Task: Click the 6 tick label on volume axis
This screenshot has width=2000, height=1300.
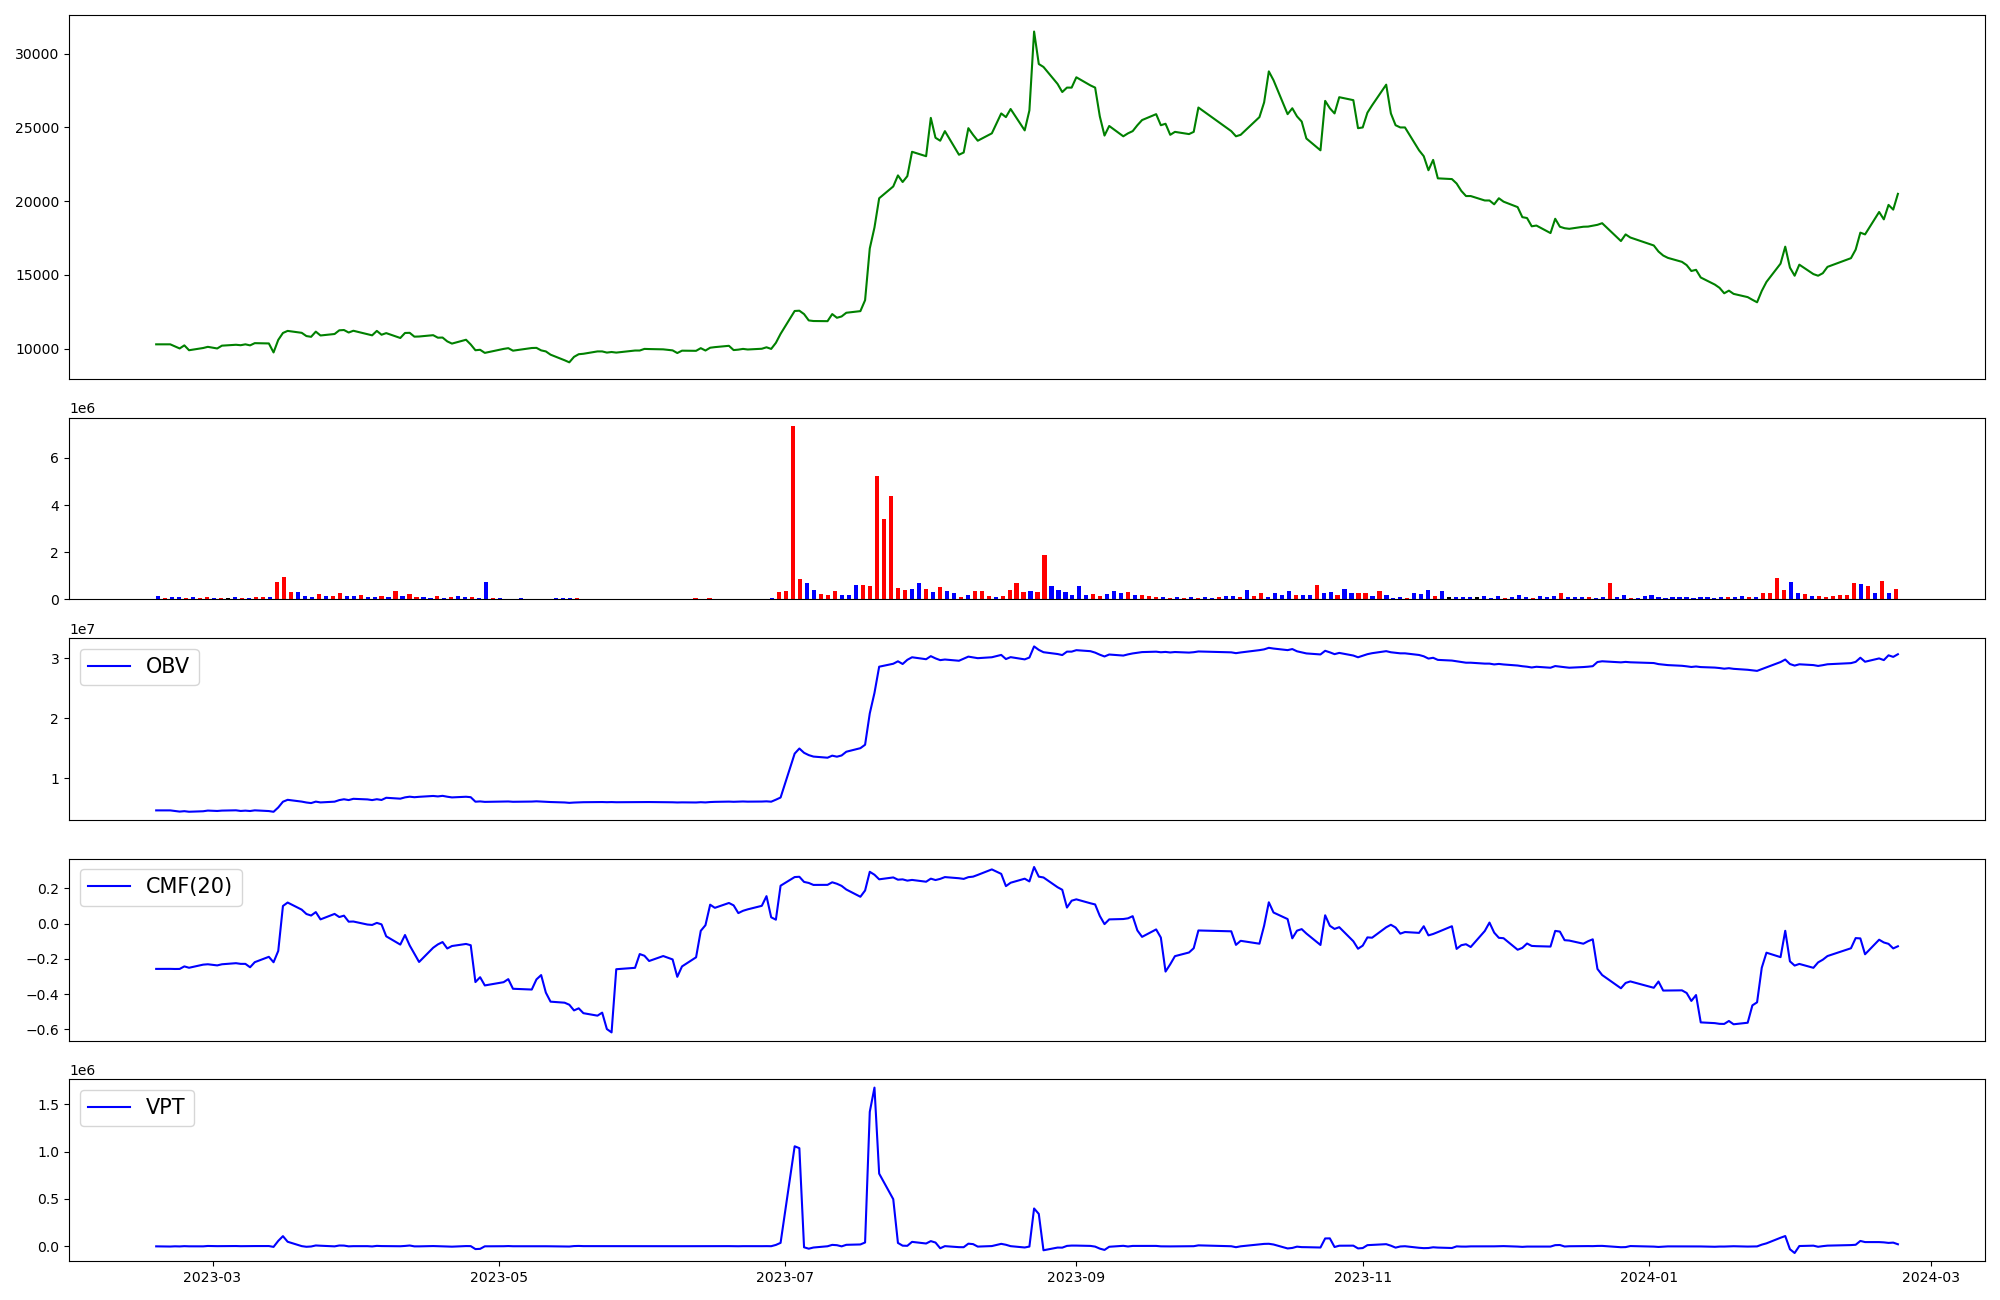Action: tap(55, 459)
